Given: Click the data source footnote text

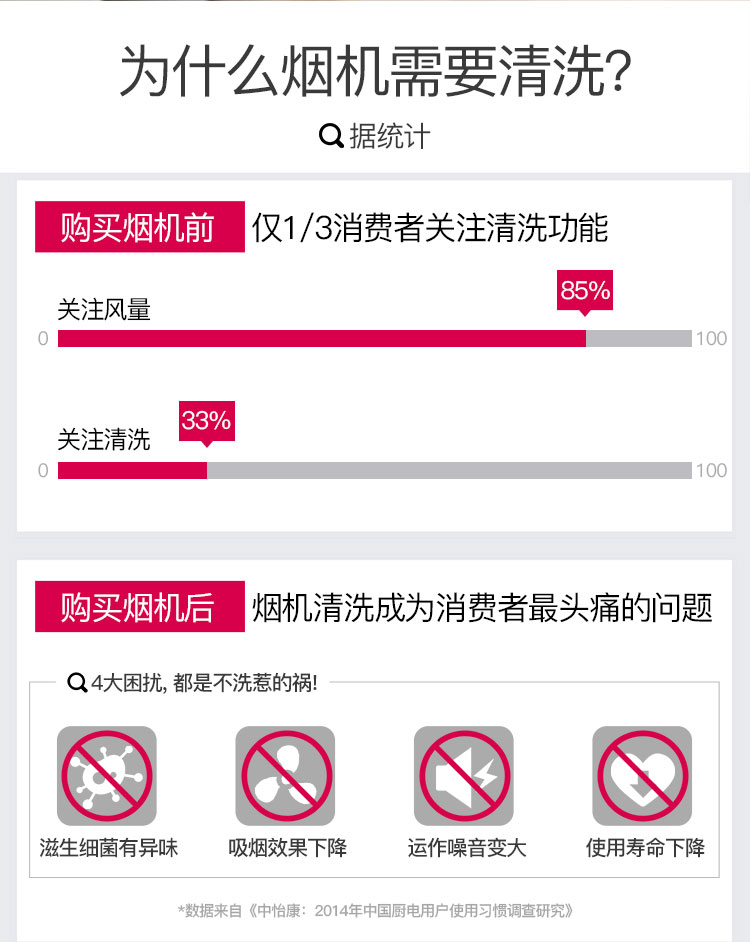Looking at the screenshot, I should [375, 911].
